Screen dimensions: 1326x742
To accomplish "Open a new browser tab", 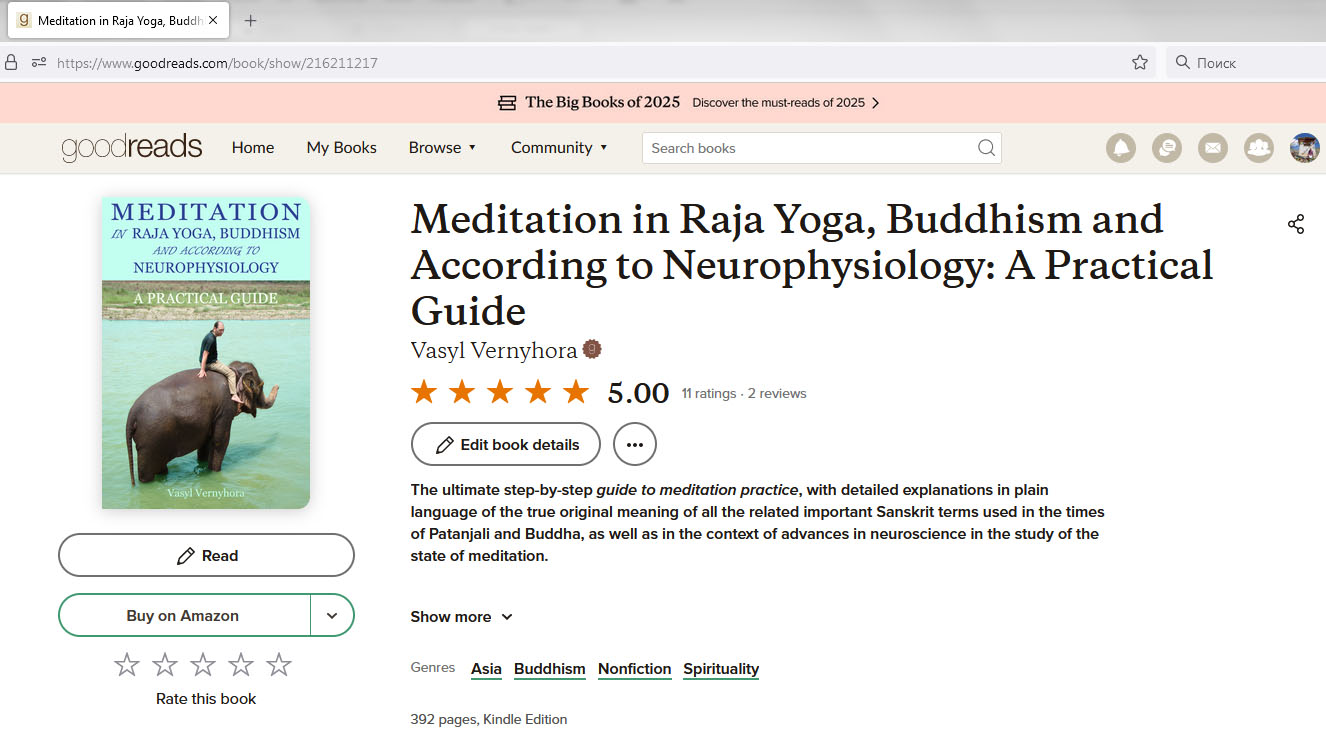I will tap(250, 20).
